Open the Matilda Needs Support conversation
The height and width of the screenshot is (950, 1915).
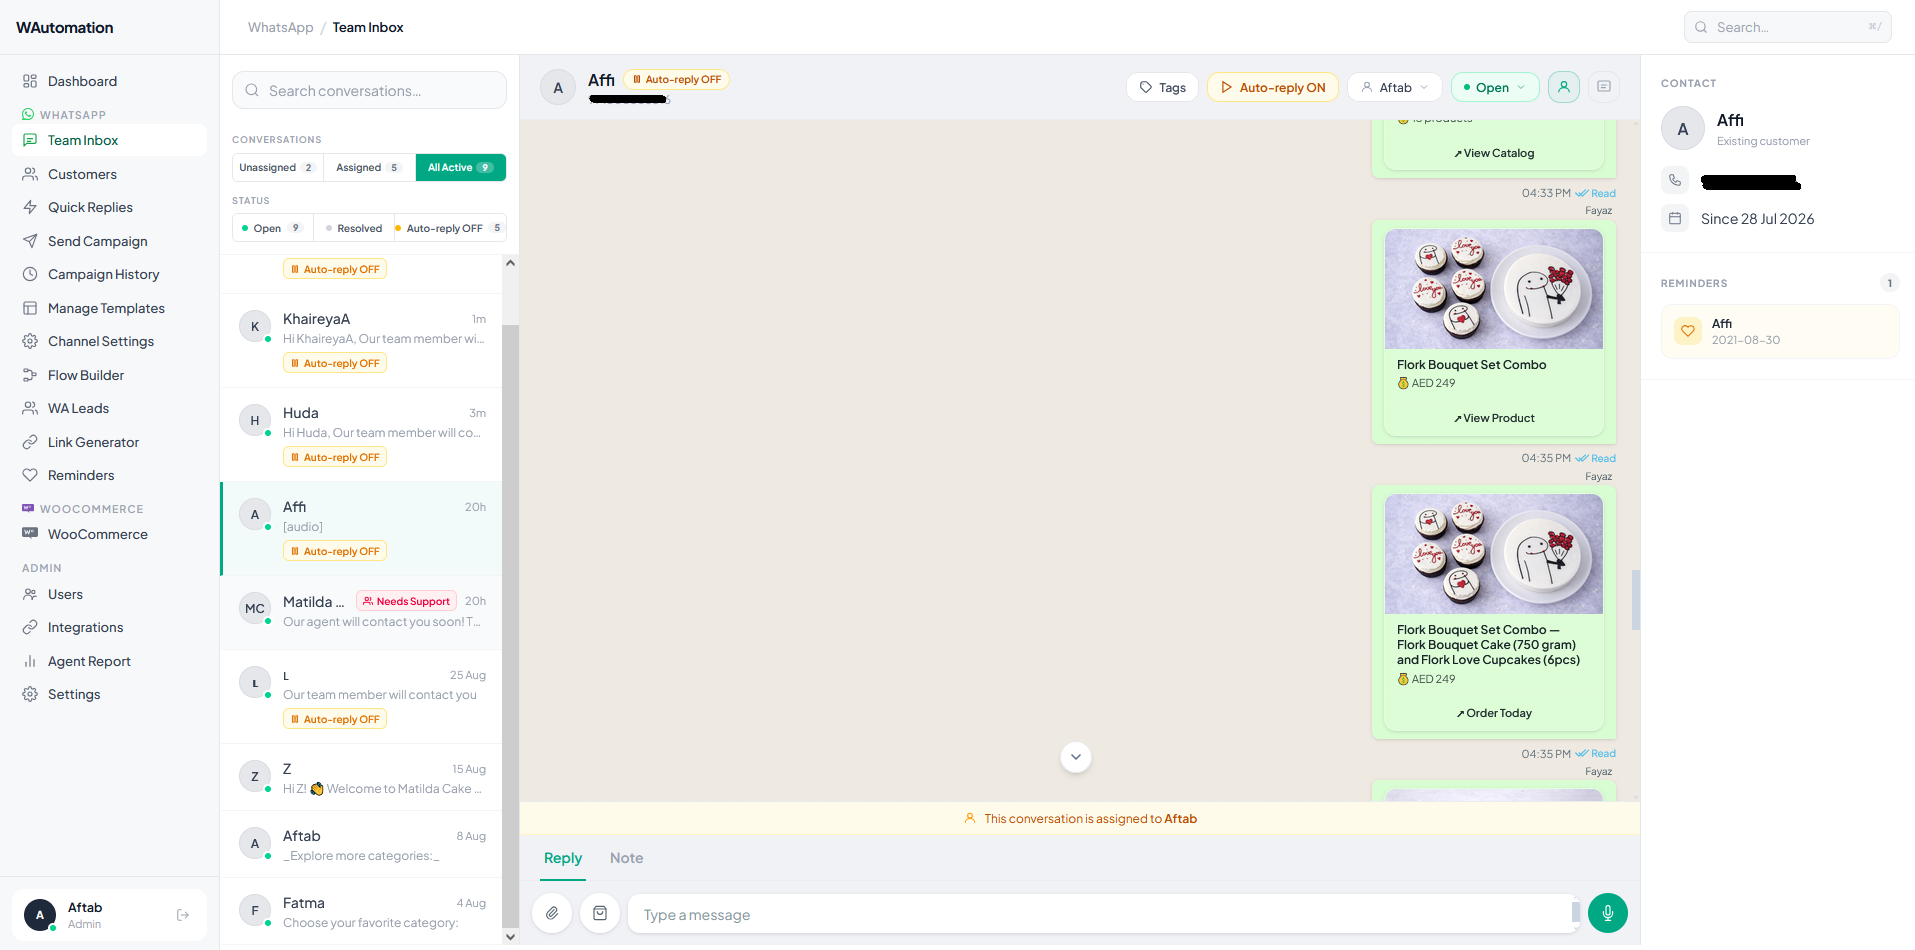[361, 611]
